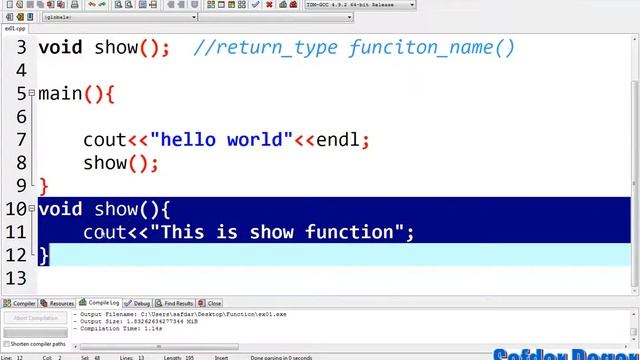Image resolution: width=640 pixels, height=360 pixels.
Task: Click the Goto Function toolbar icon
Action: click(x=142, y=4)
